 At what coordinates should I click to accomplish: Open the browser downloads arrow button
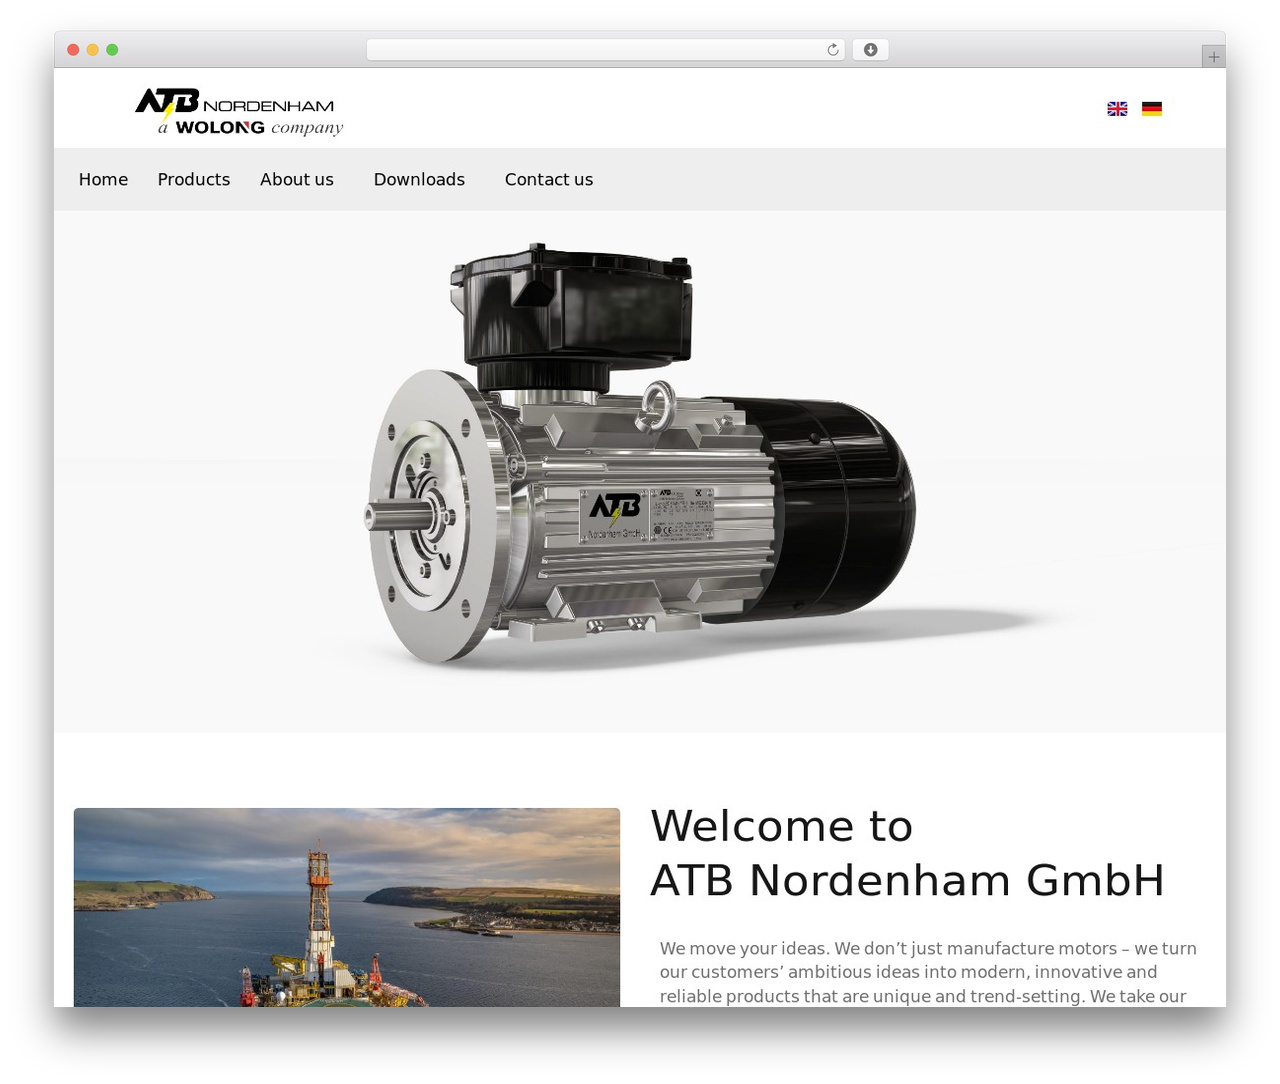[x=870, y=50]
